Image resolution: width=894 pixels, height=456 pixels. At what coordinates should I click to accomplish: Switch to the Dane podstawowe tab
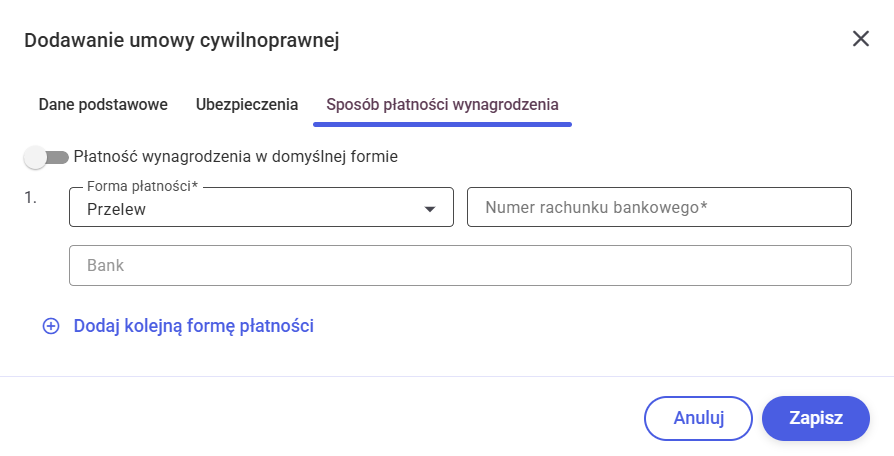point(103,104)
